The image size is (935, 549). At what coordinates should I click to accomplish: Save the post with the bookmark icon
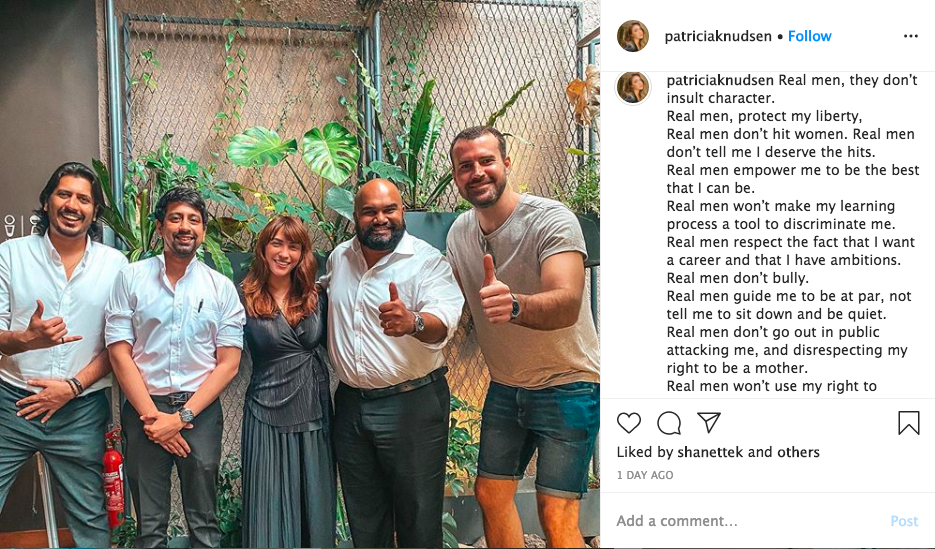[x=908, y=423]
